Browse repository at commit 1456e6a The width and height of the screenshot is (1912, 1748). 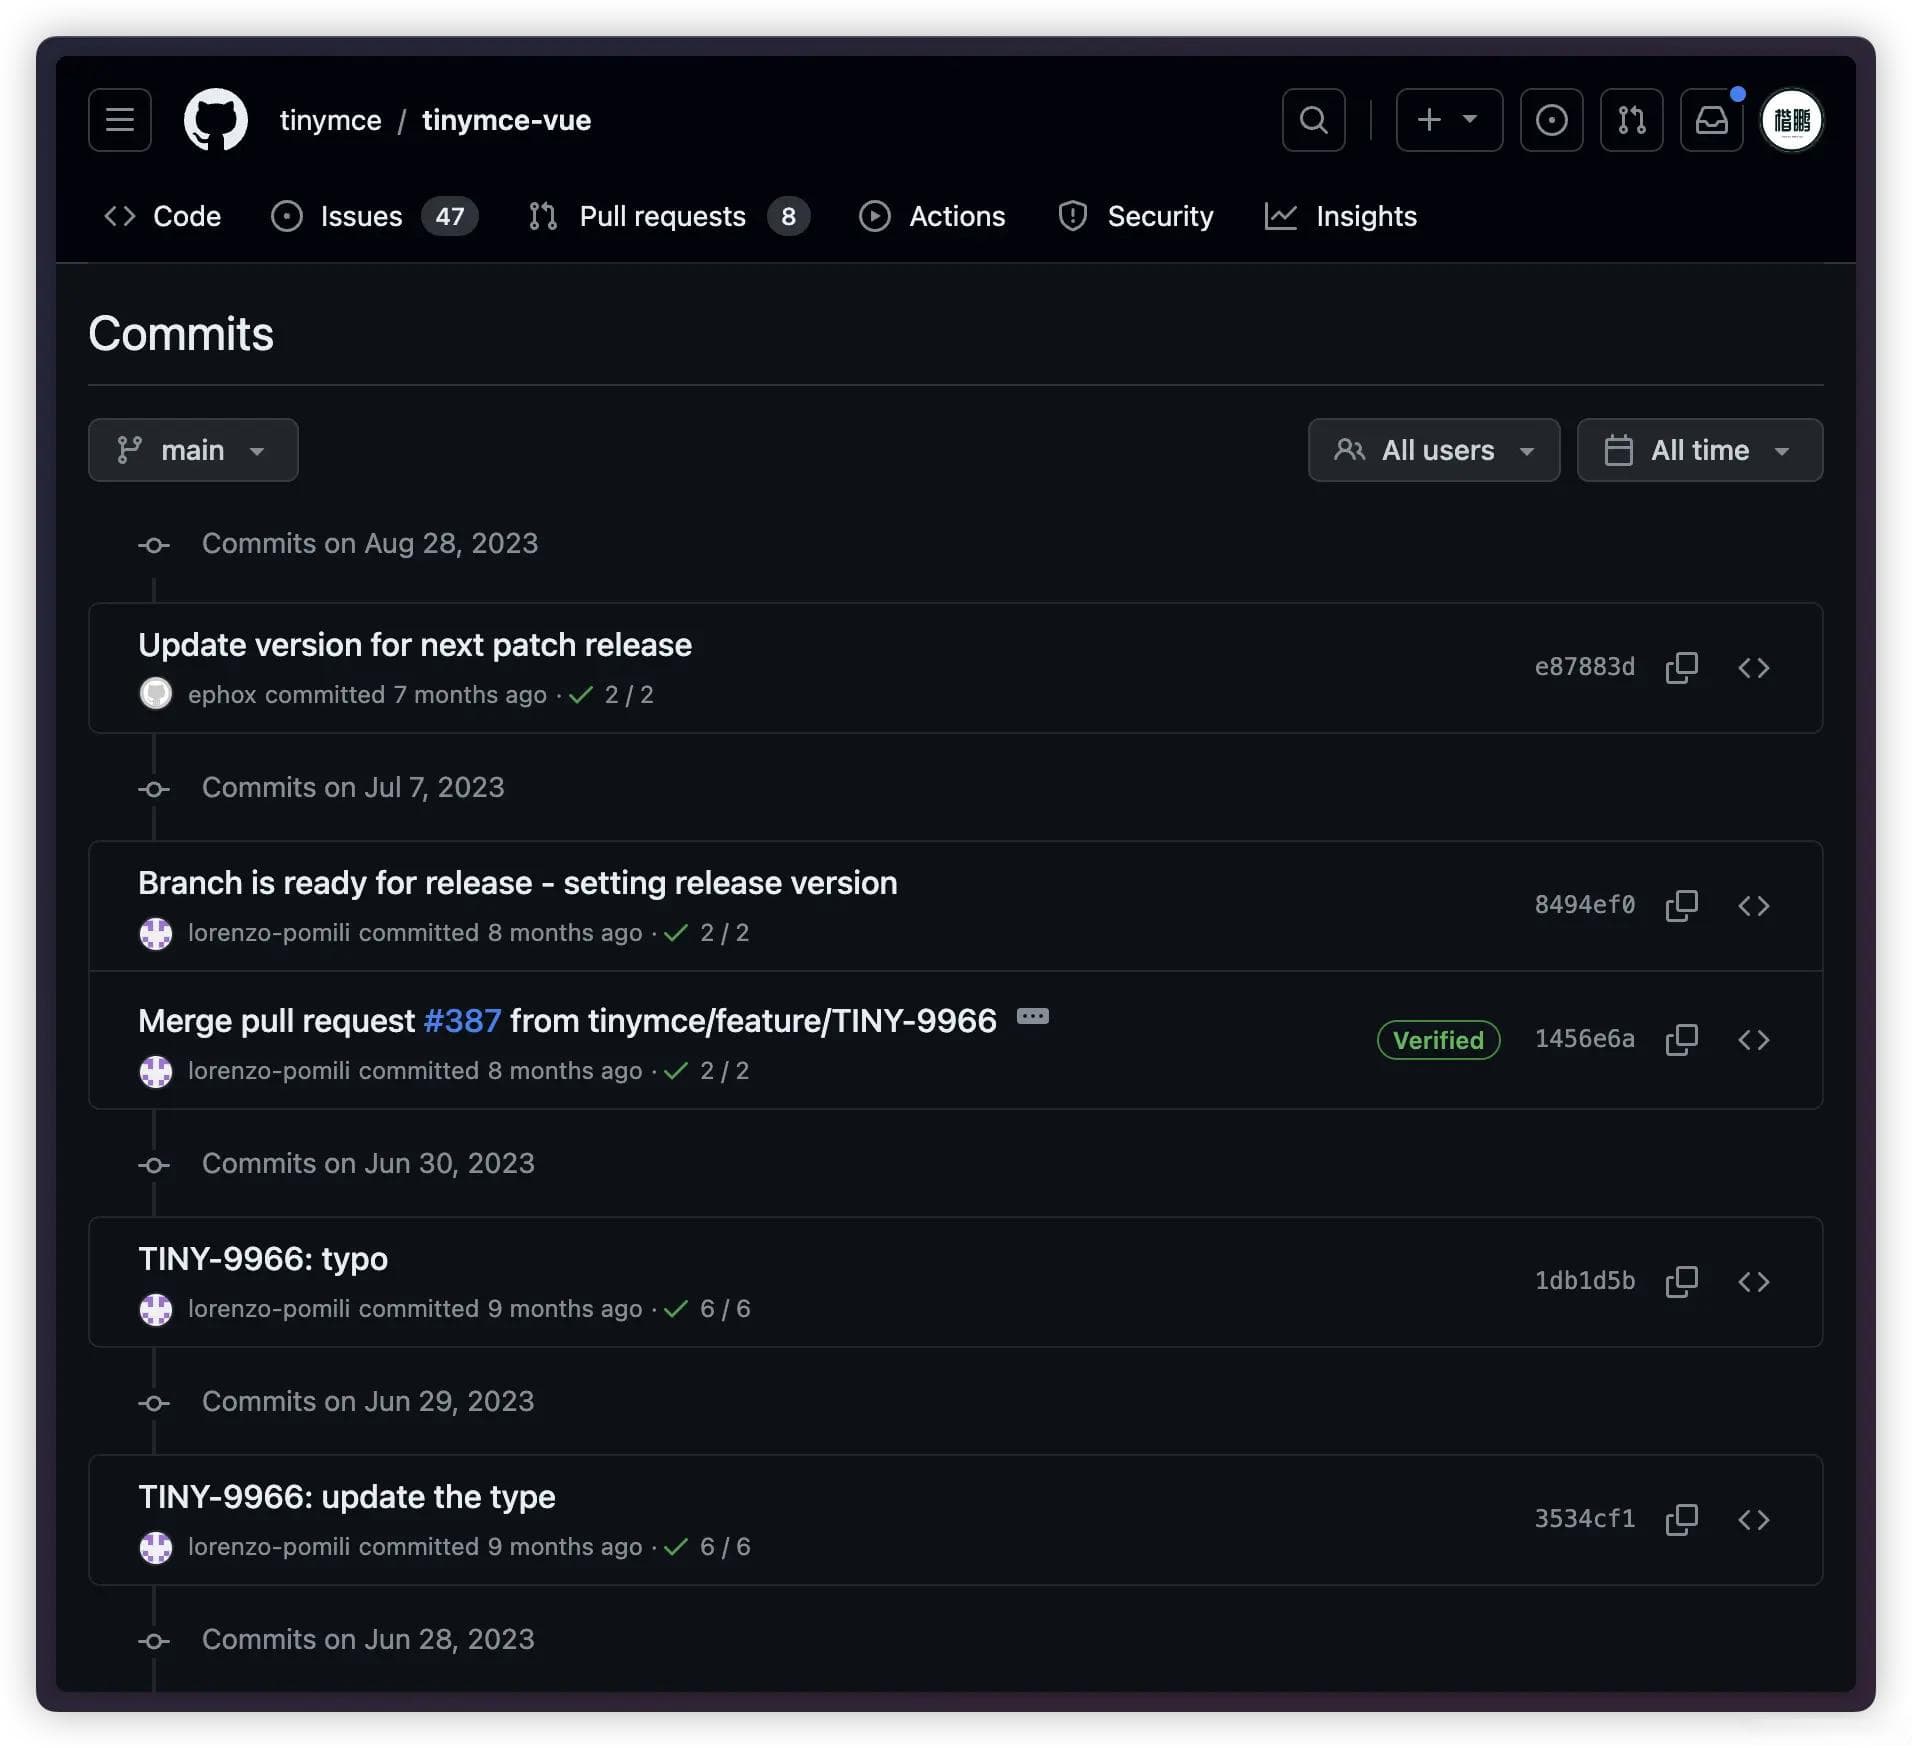pyautogui.click(x=1753, y=1039)
